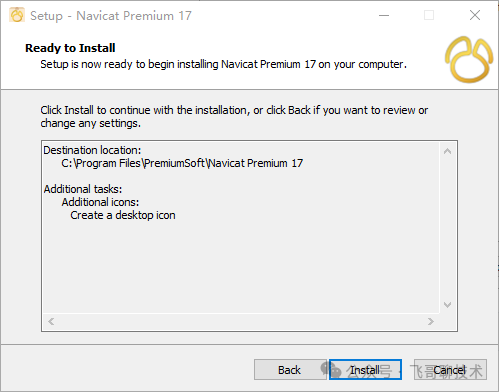Go Back to the previous setup step
The width and height of the screenshot is (499, 392).
[x=290, y=370]
